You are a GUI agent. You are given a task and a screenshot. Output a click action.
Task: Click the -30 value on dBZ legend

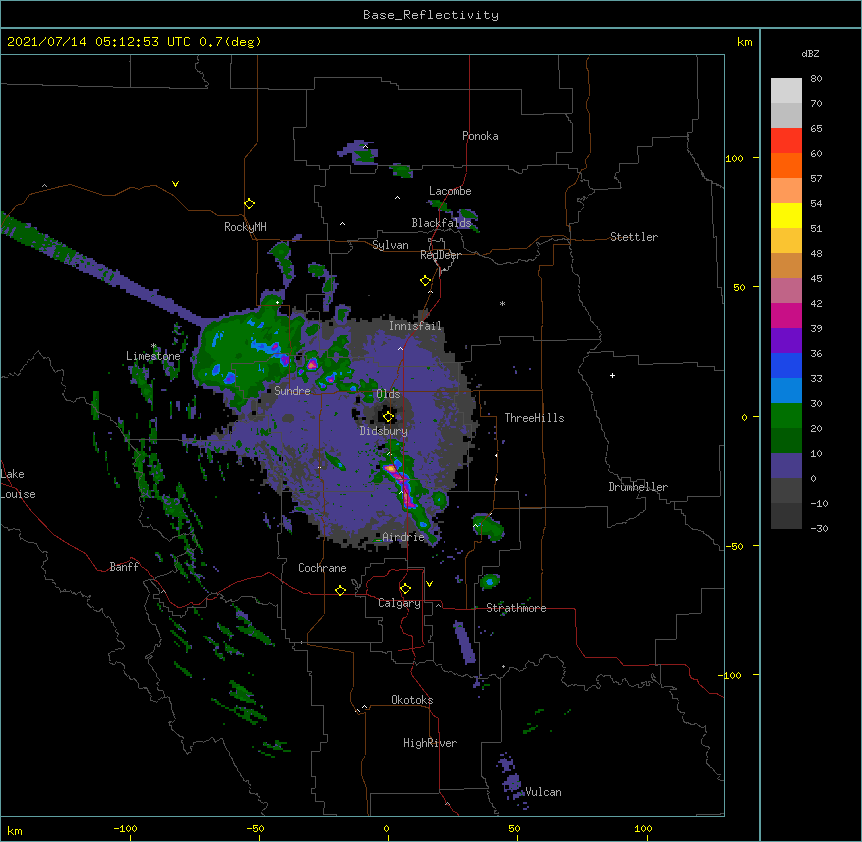click(819, 528)
